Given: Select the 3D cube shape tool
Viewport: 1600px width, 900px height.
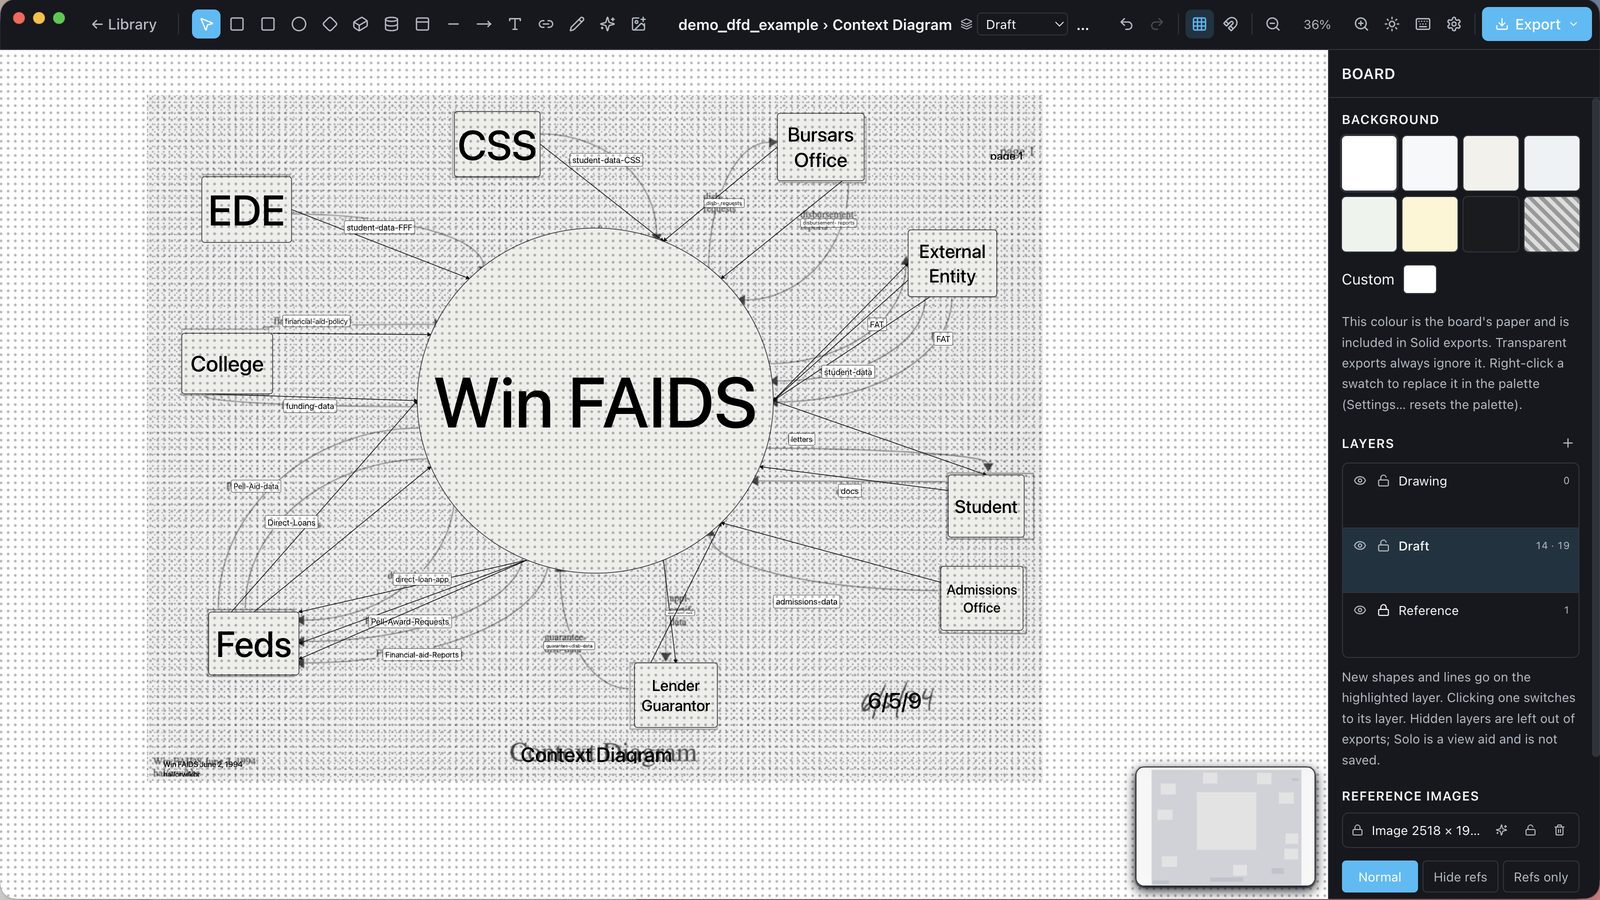Looking at the screenshot, I should 361,24.
